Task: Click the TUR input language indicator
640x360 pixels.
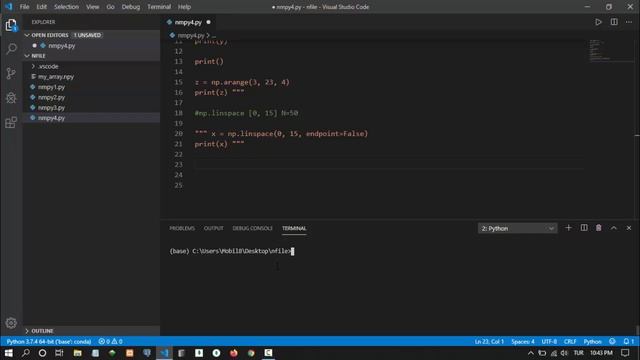Action: 578,353
